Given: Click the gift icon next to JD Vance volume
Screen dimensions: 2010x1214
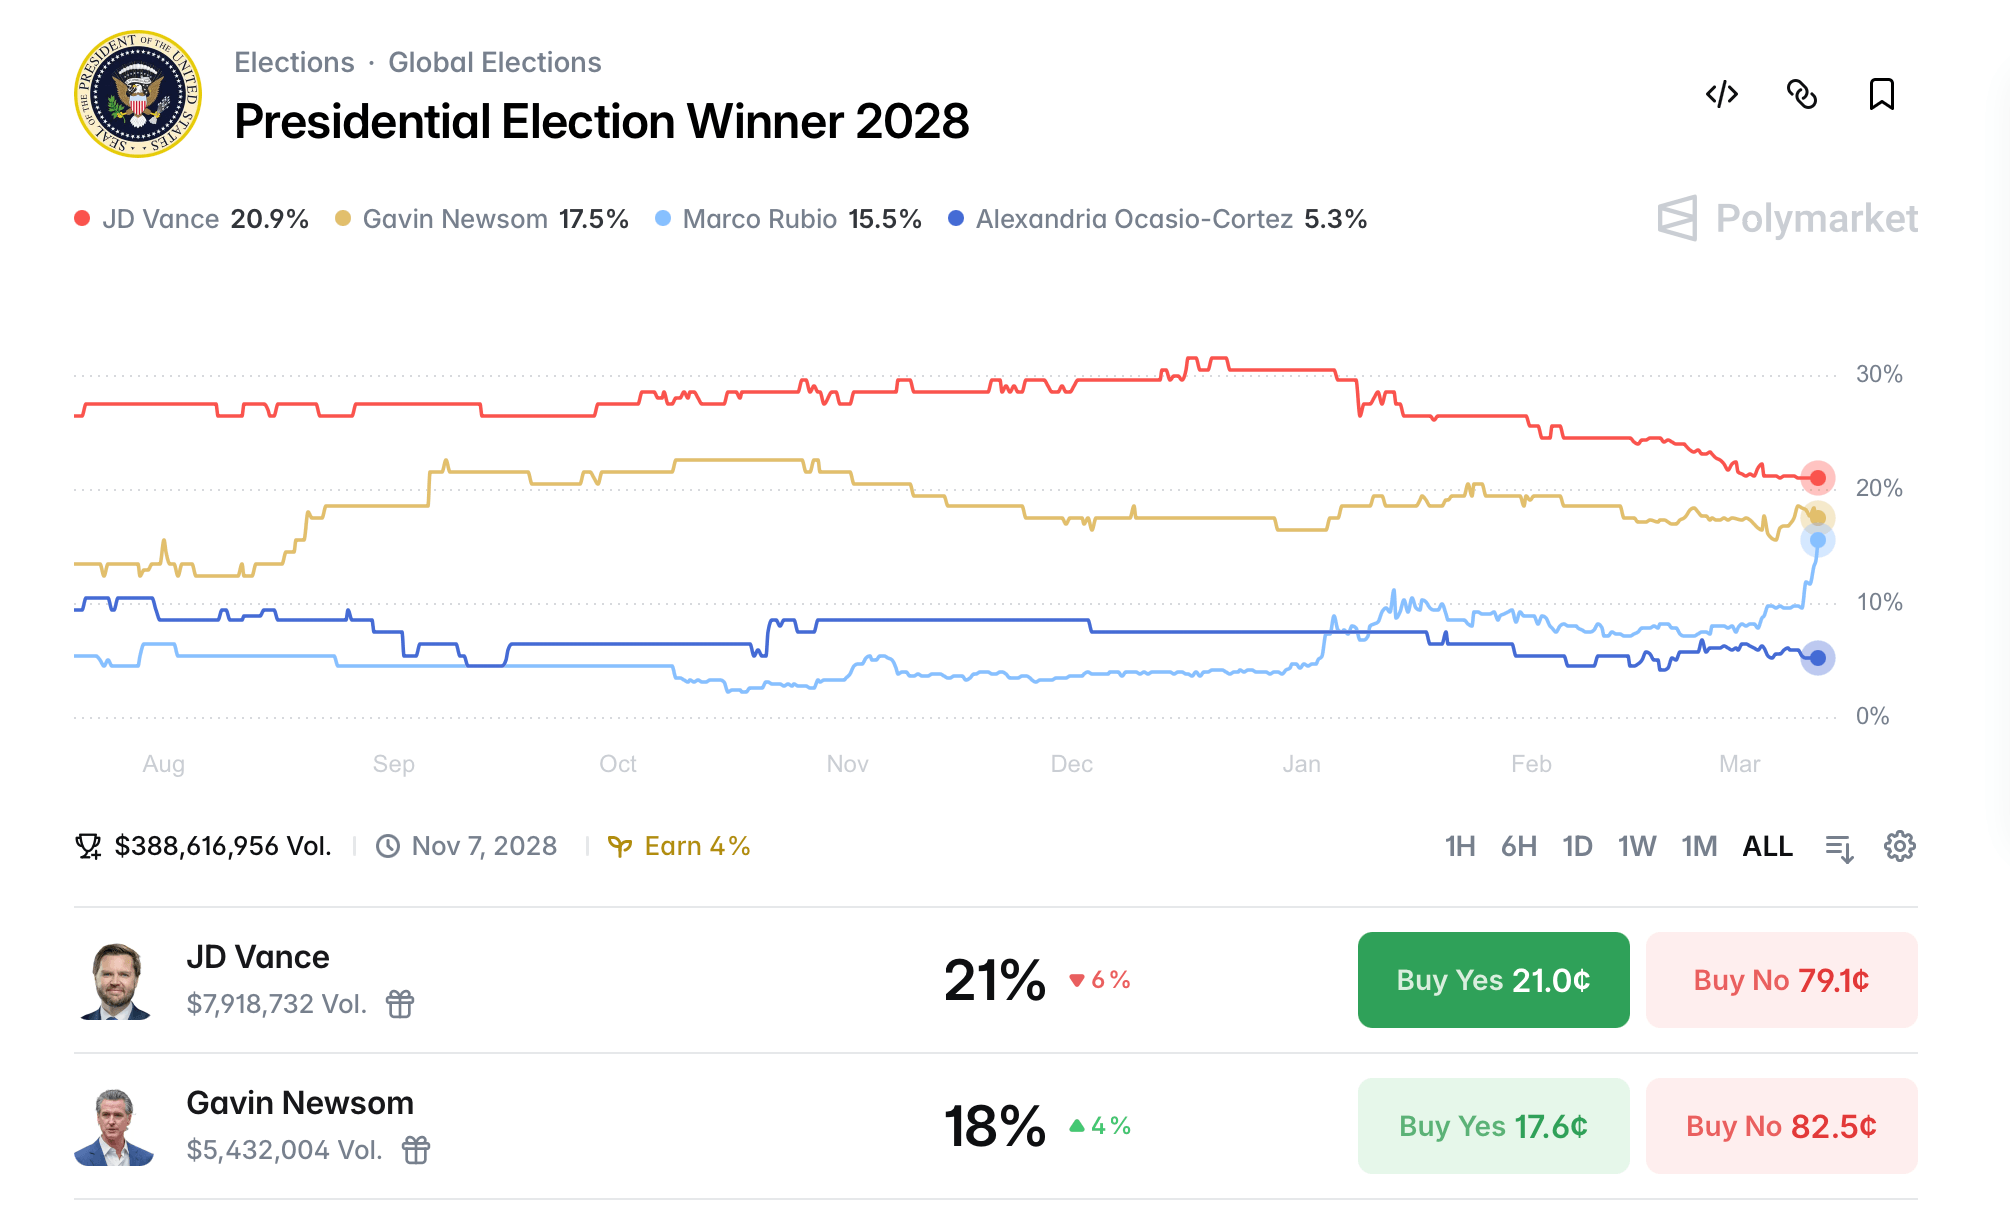Looking at the screenshot, I should 399,1005.
